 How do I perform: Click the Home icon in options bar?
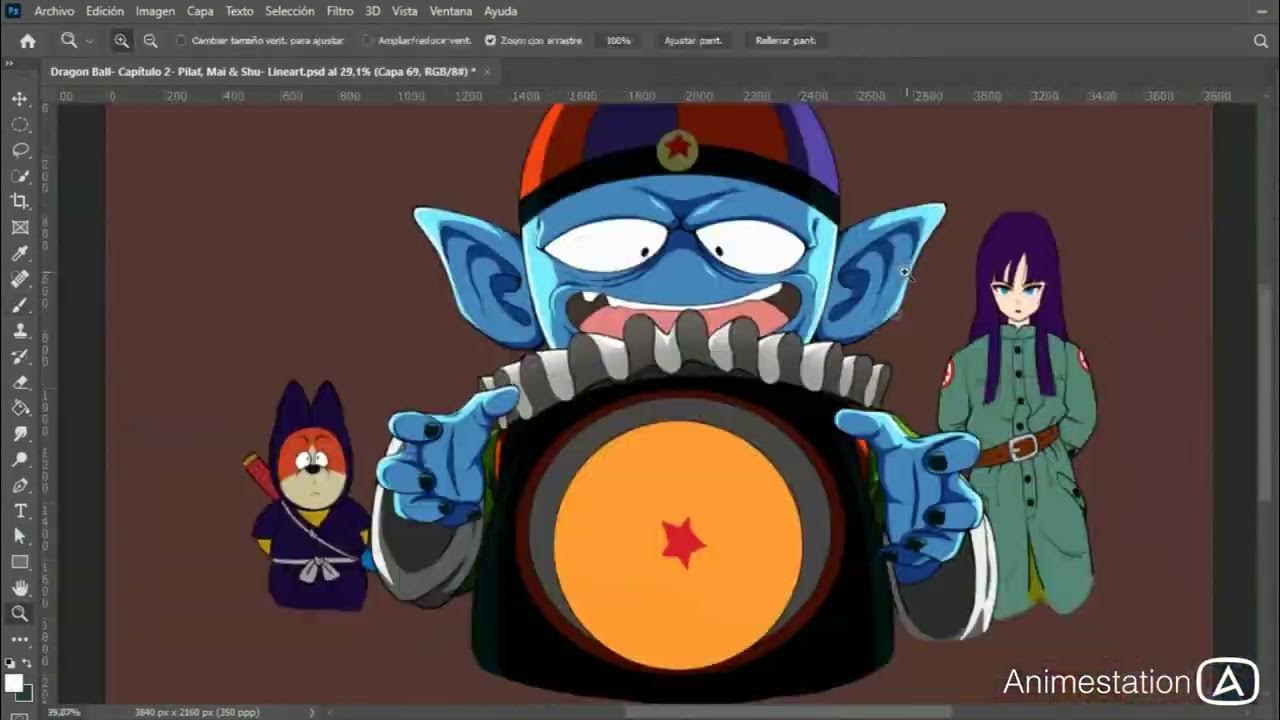[28, 41]
